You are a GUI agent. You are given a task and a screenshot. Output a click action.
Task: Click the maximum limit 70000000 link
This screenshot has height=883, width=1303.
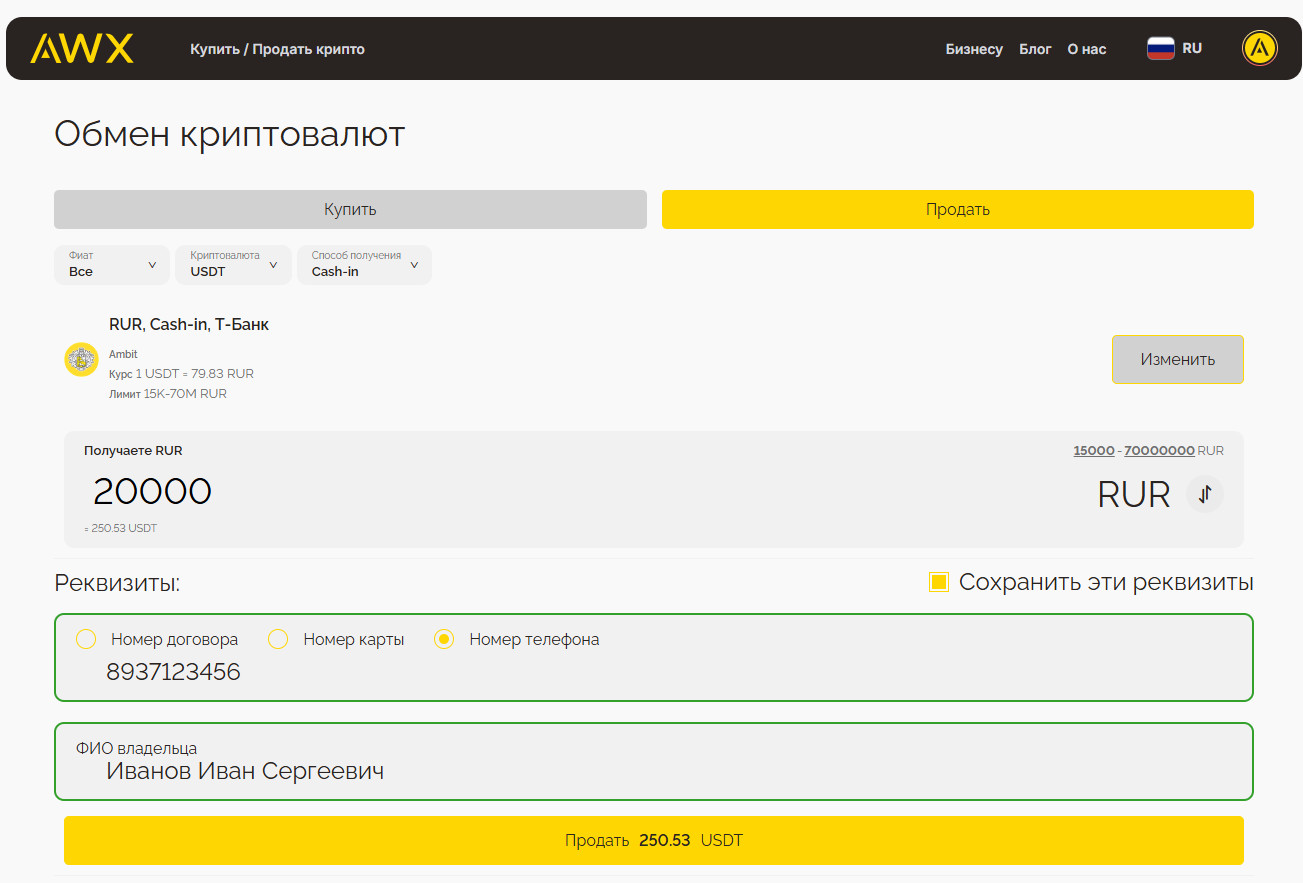(x=1159, y=451)
